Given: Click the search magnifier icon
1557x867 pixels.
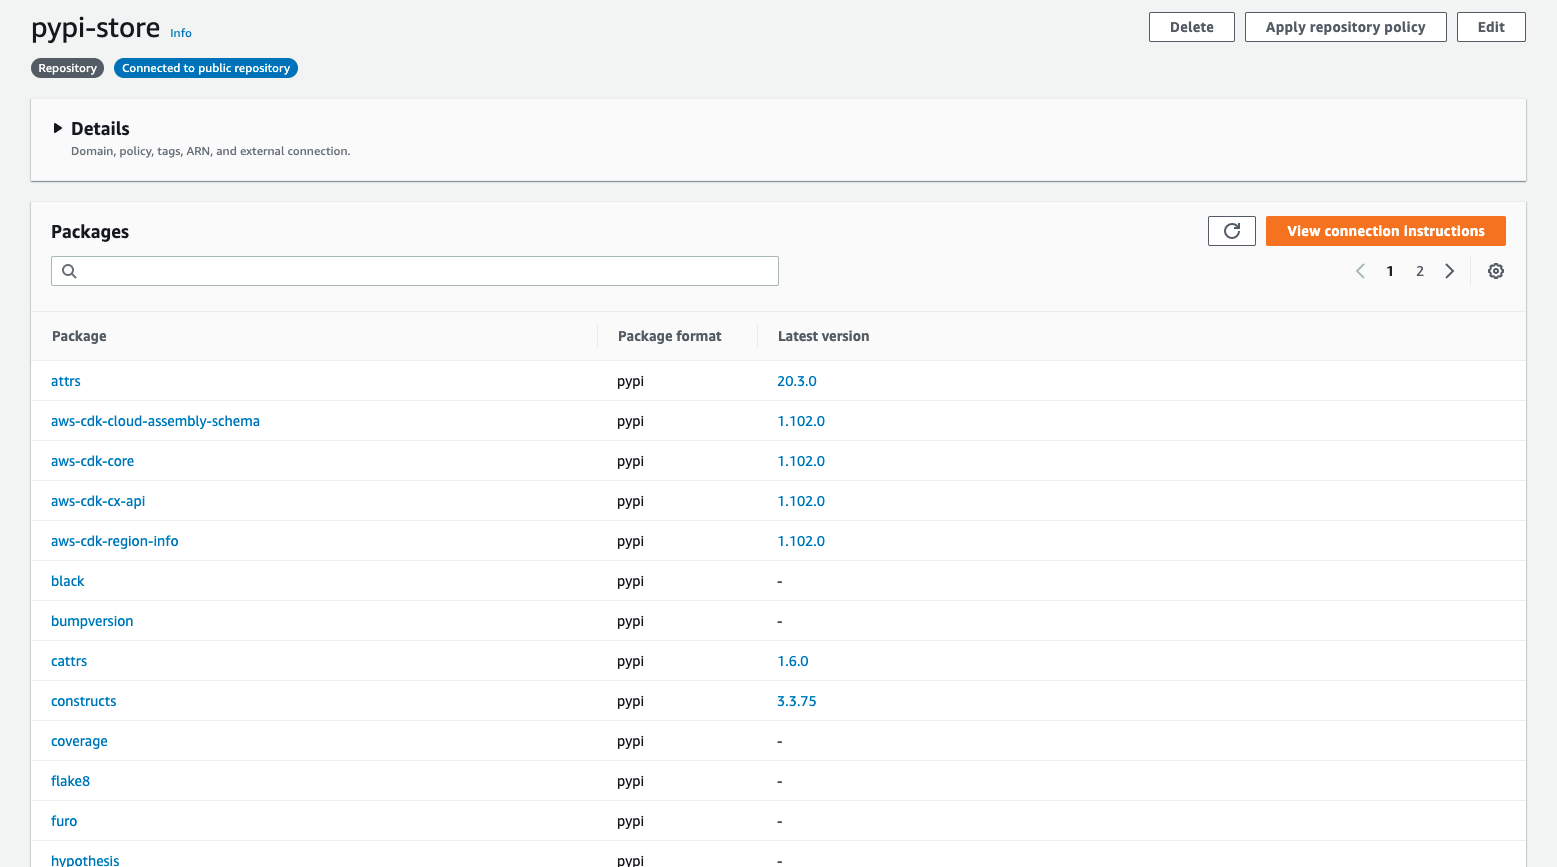Looking at the screenshot, I should click(69, 271).
